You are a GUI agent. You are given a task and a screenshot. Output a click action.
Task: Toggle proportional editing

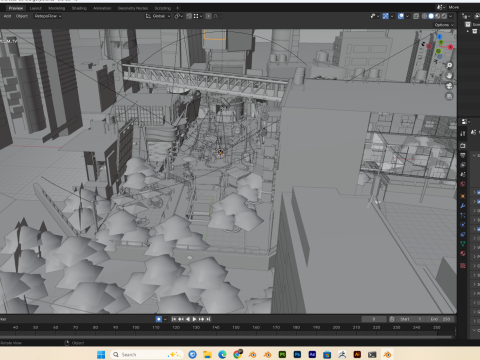[208, 16]
